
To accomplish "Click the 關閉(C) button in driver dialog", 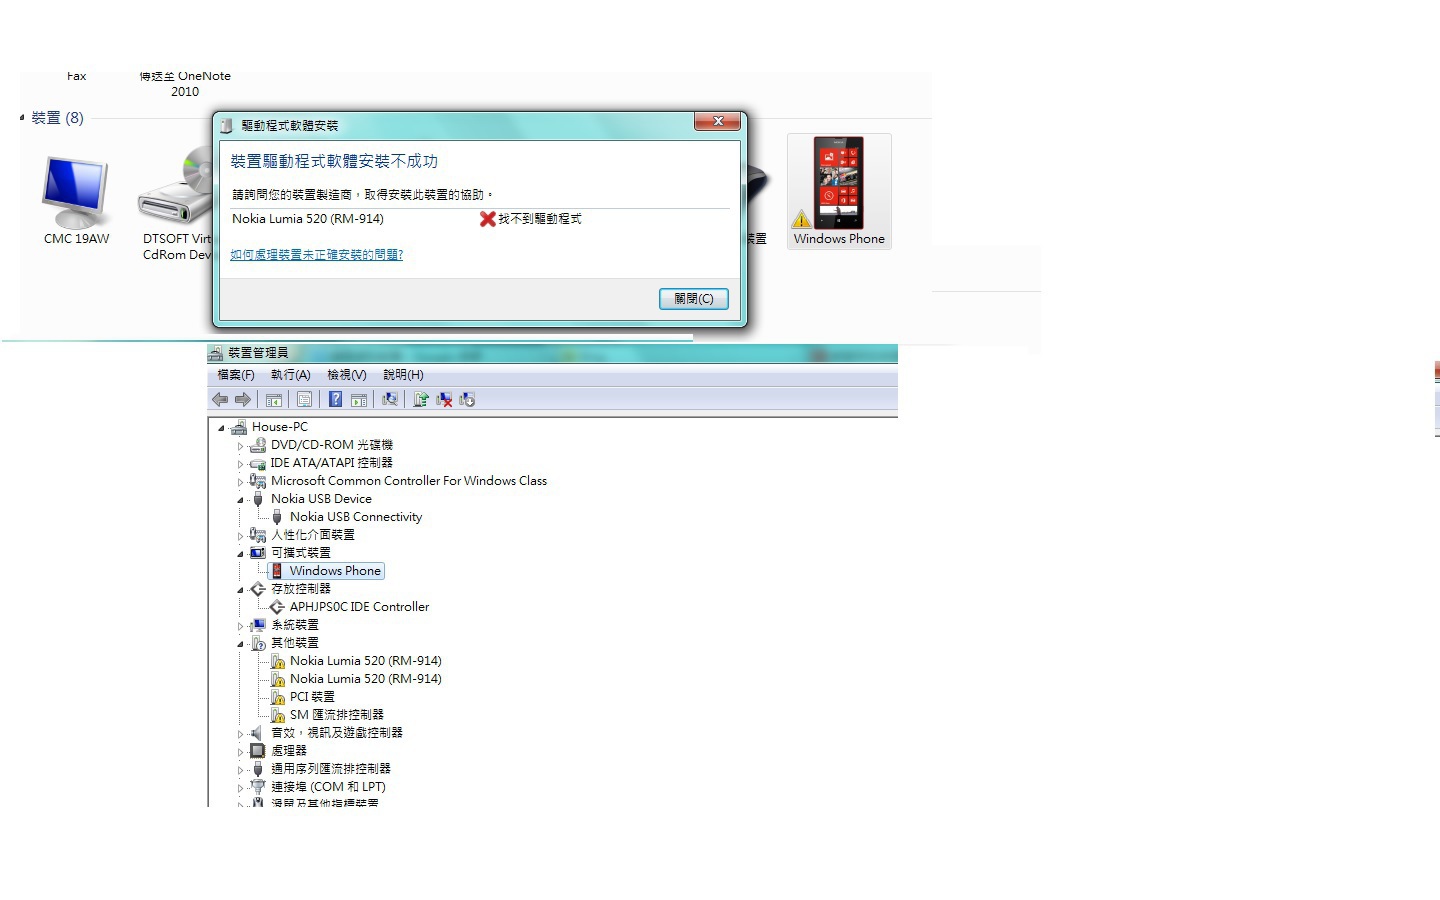I will [x=694, y=299].
